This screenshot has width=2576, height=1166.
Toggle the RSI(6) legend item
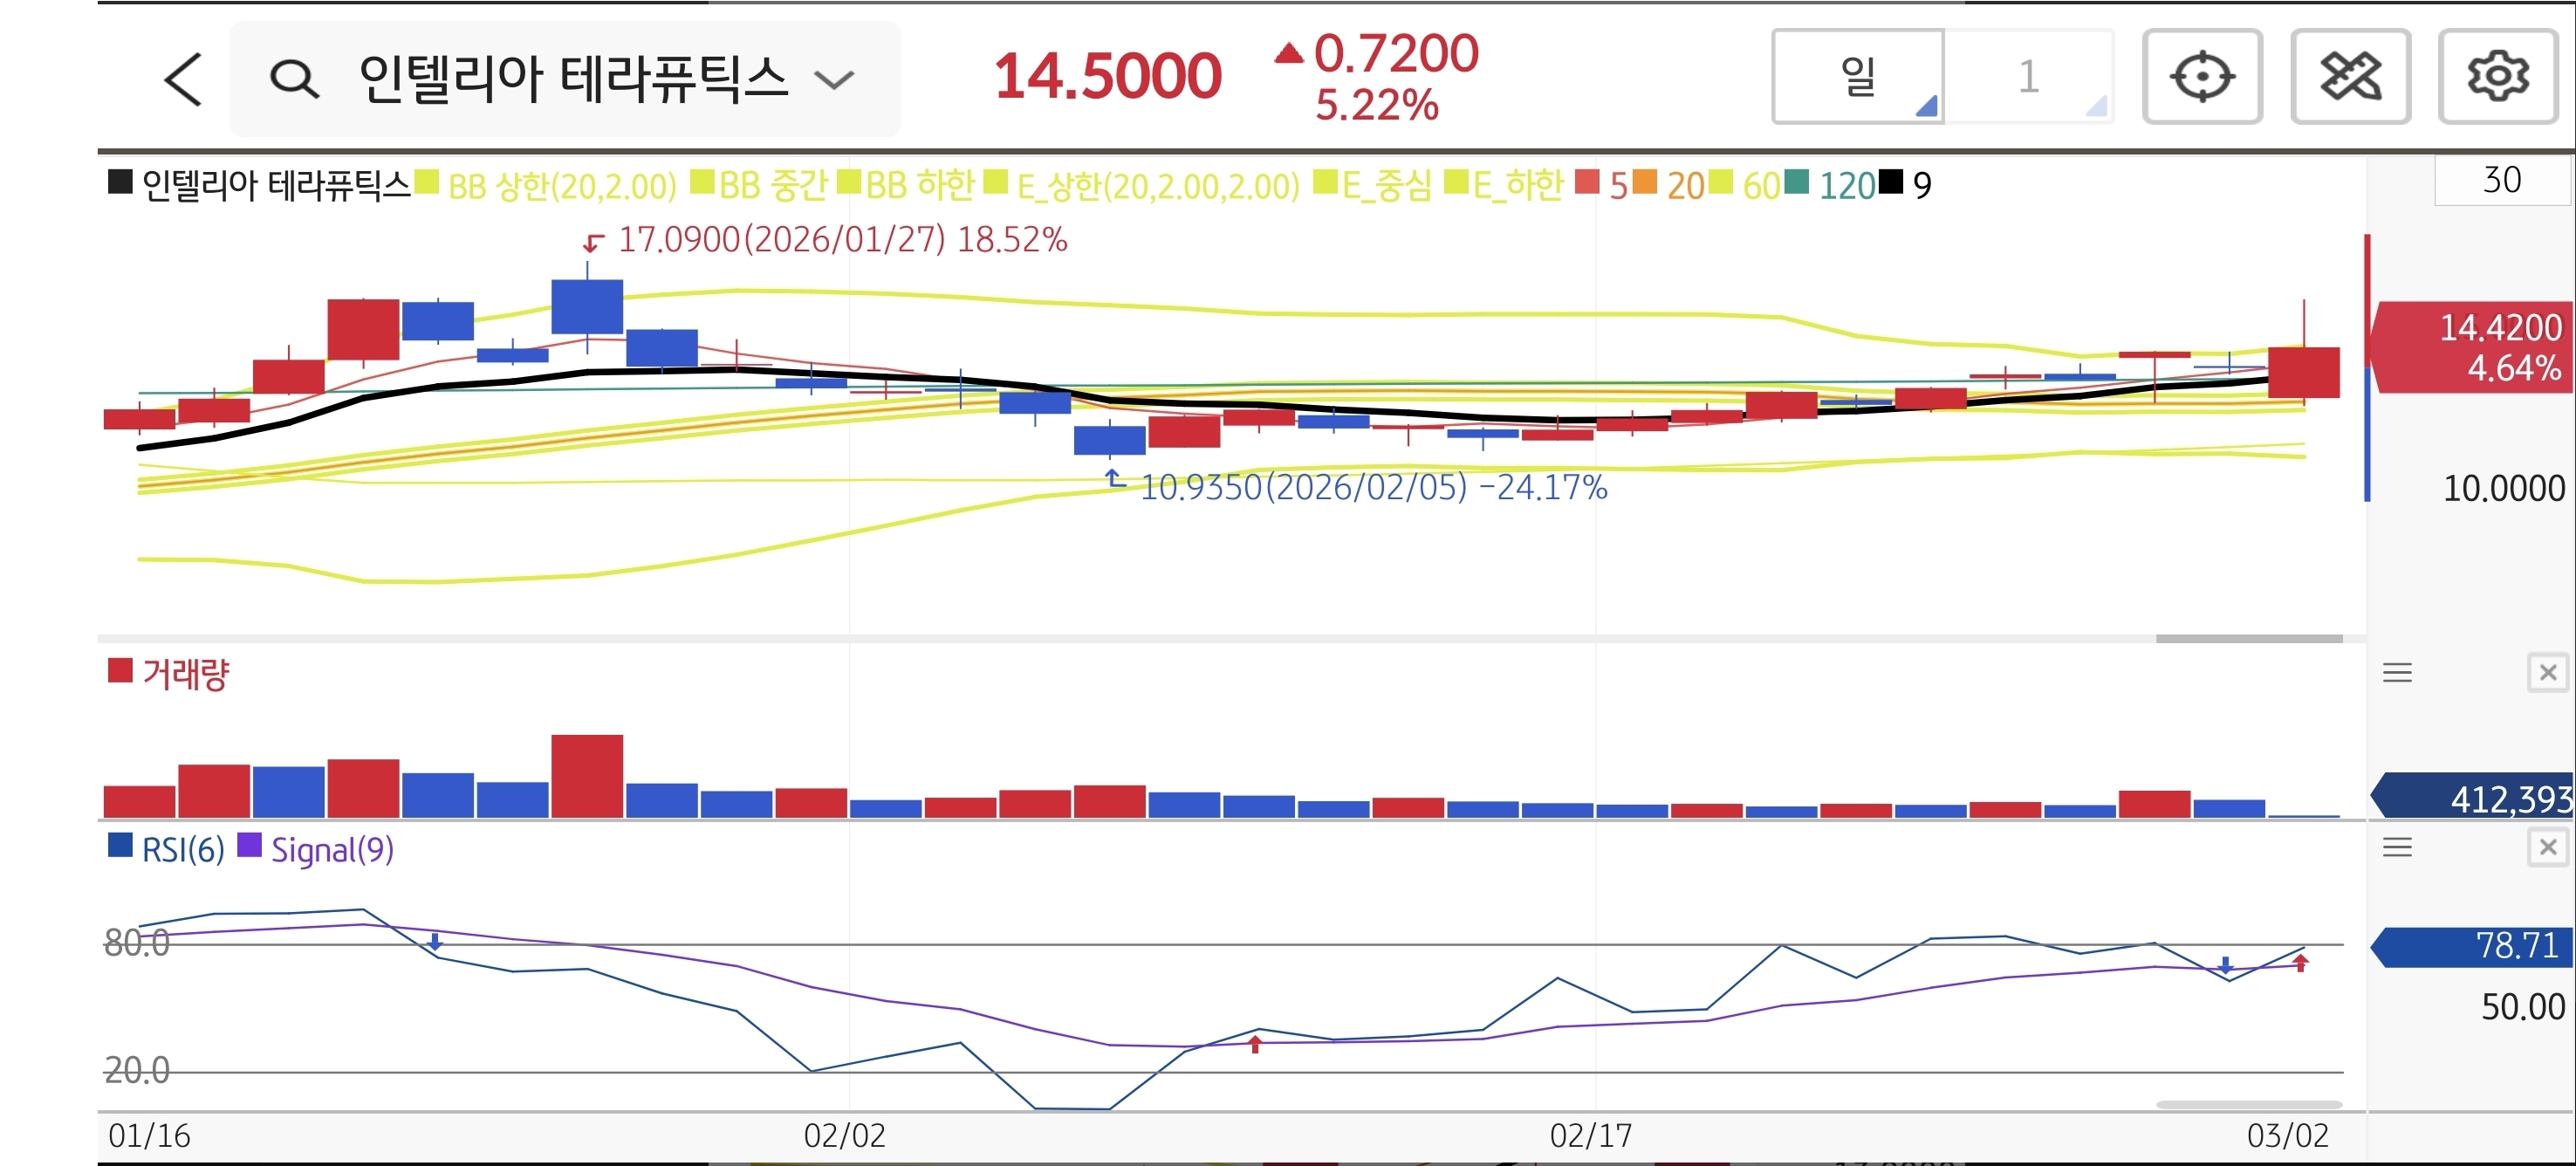point(182,850)
